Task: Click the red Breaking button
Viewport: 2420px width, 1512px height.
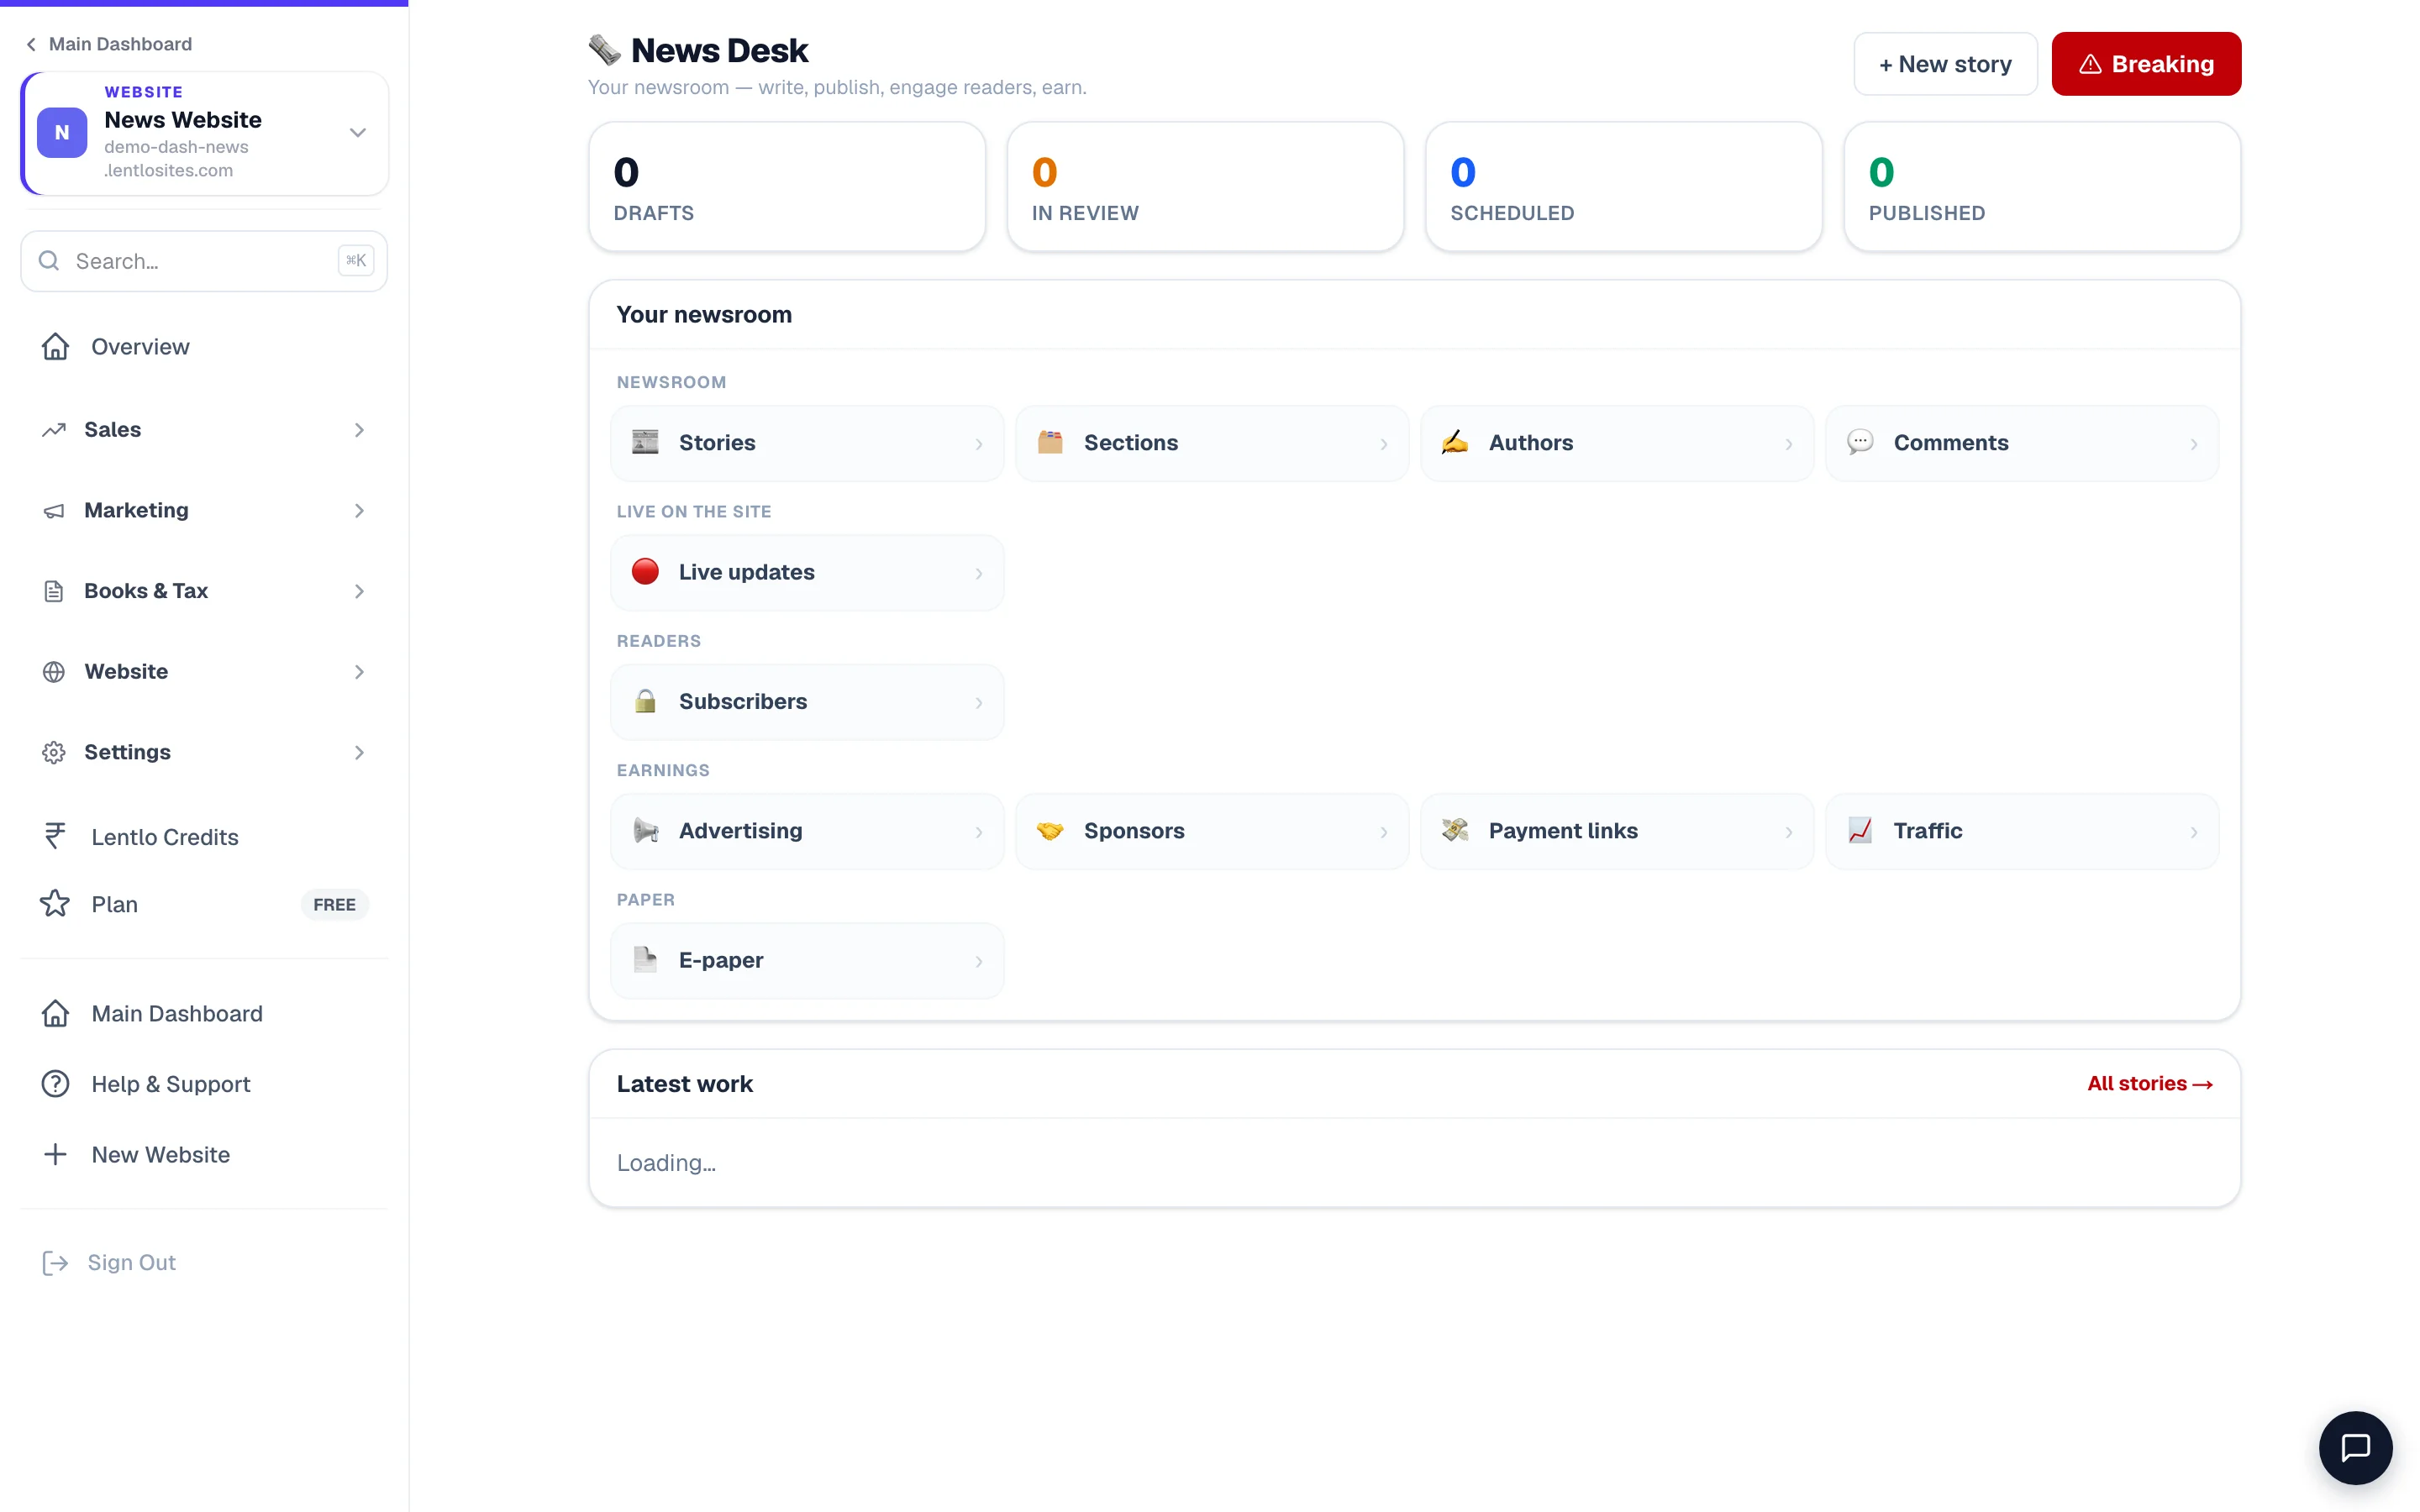Action: pos(2146,64)
